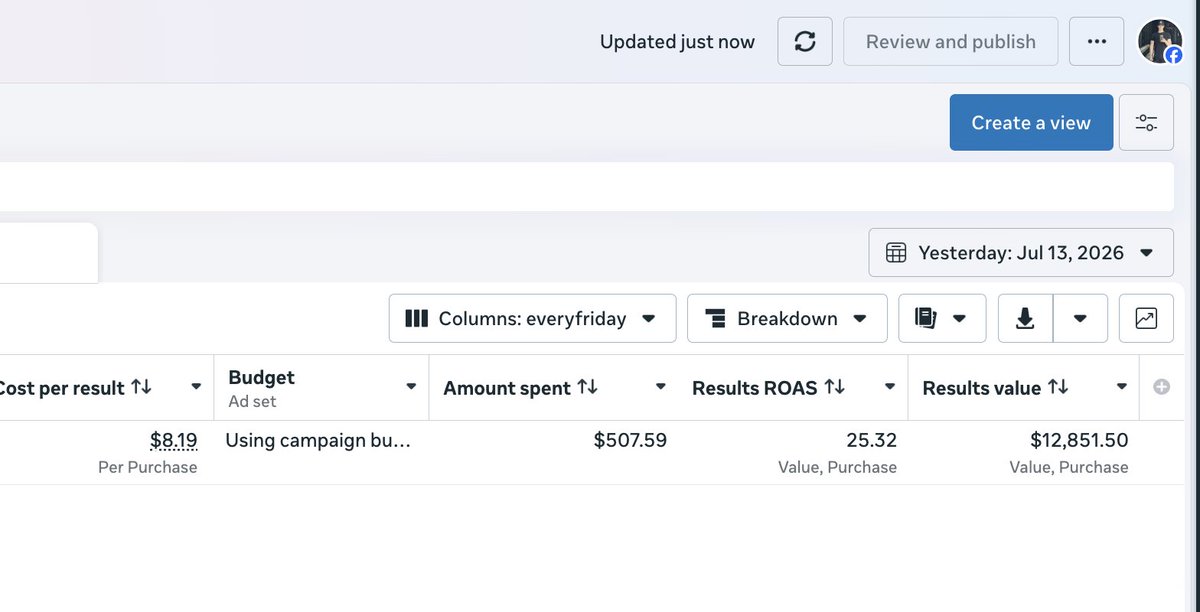1200x612 pixels.
Task: Click the Updated just now text
Action: (677, 42)
